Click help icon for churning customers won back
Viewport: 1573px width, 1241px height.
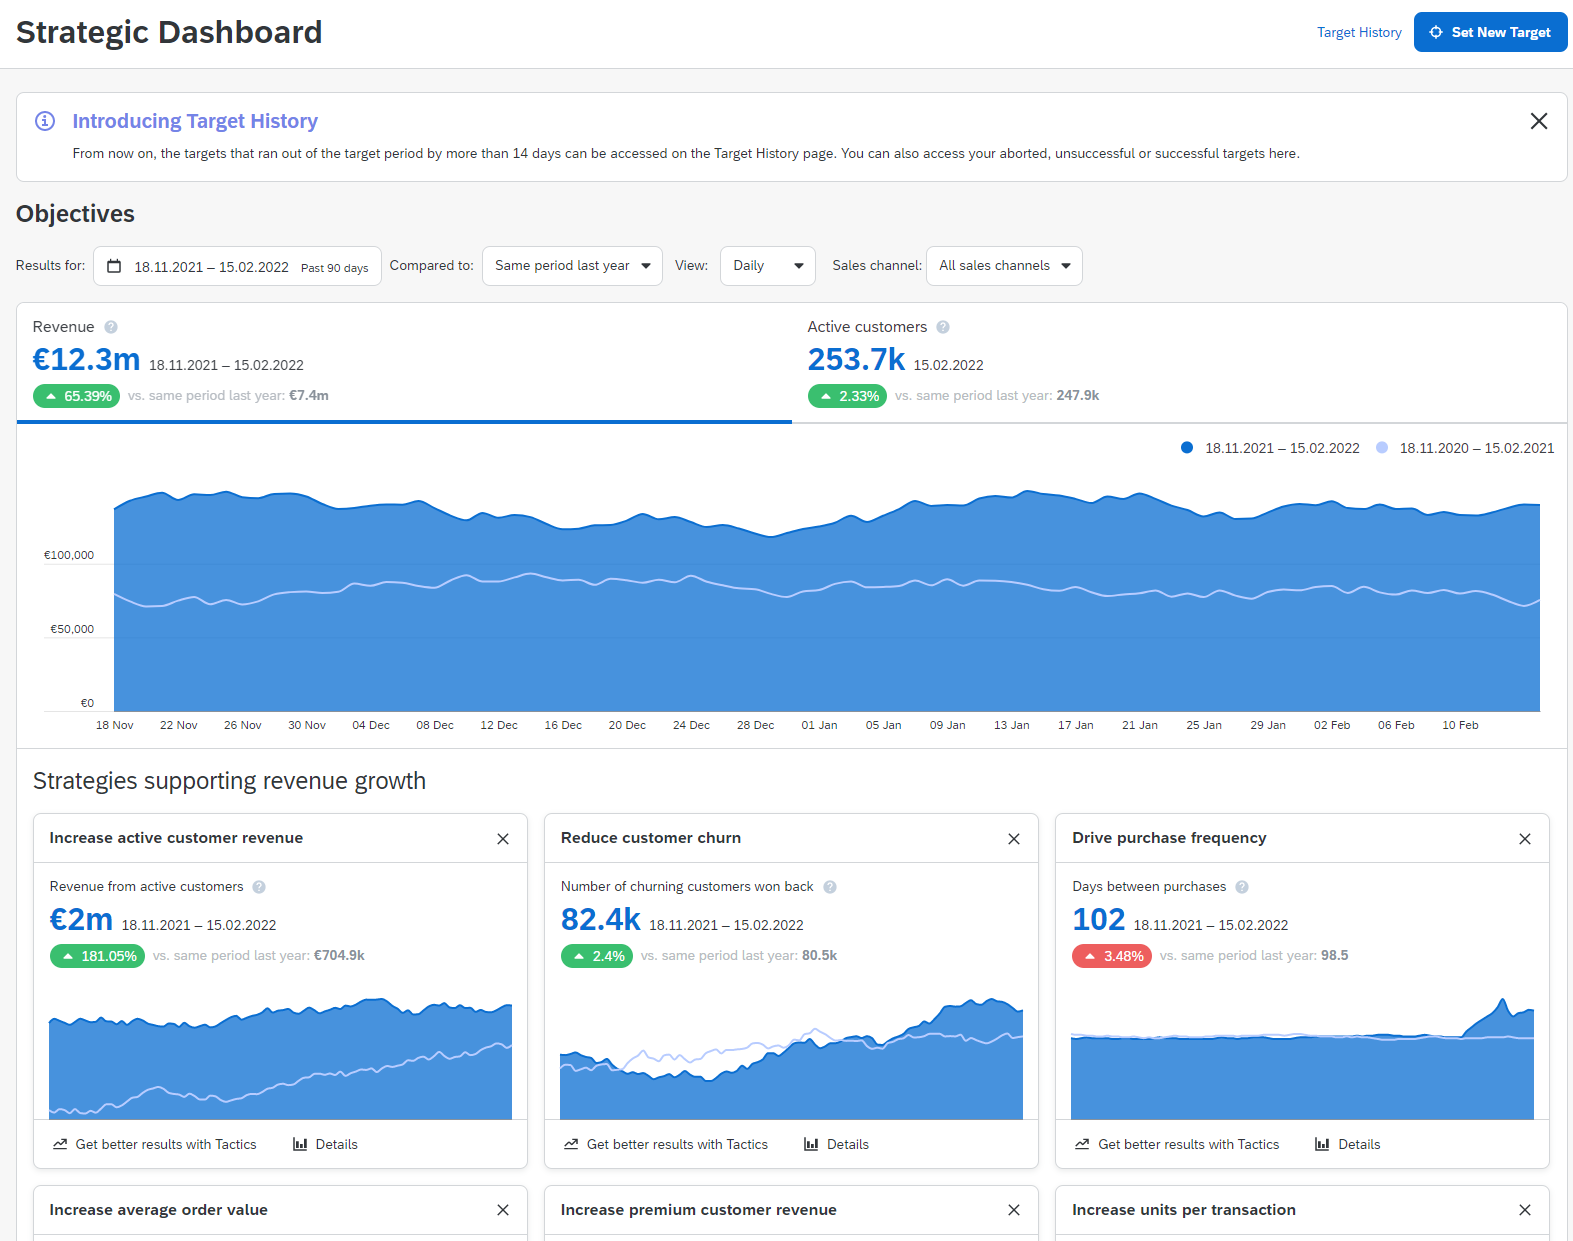tap(830, 887)
